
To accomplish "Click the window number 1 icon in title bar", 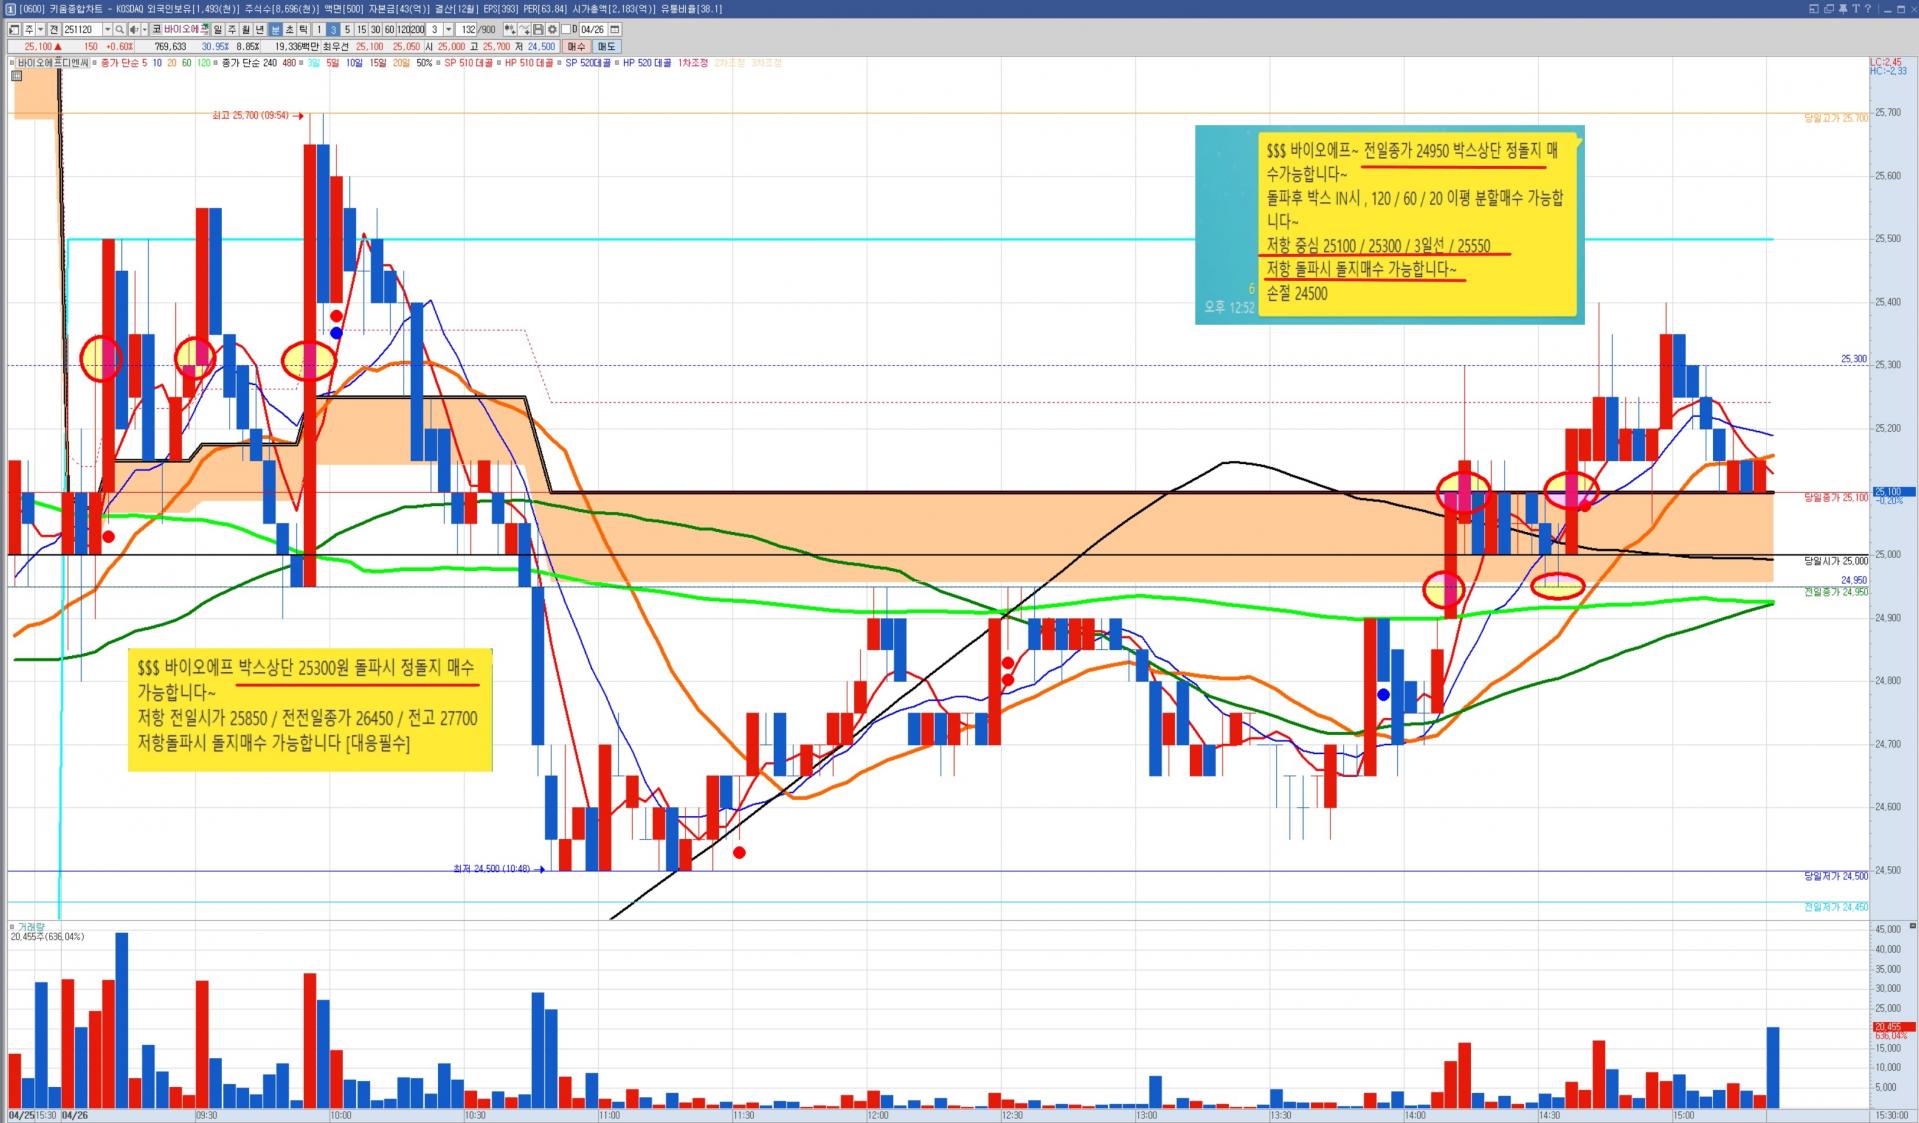I will point(11,9).
